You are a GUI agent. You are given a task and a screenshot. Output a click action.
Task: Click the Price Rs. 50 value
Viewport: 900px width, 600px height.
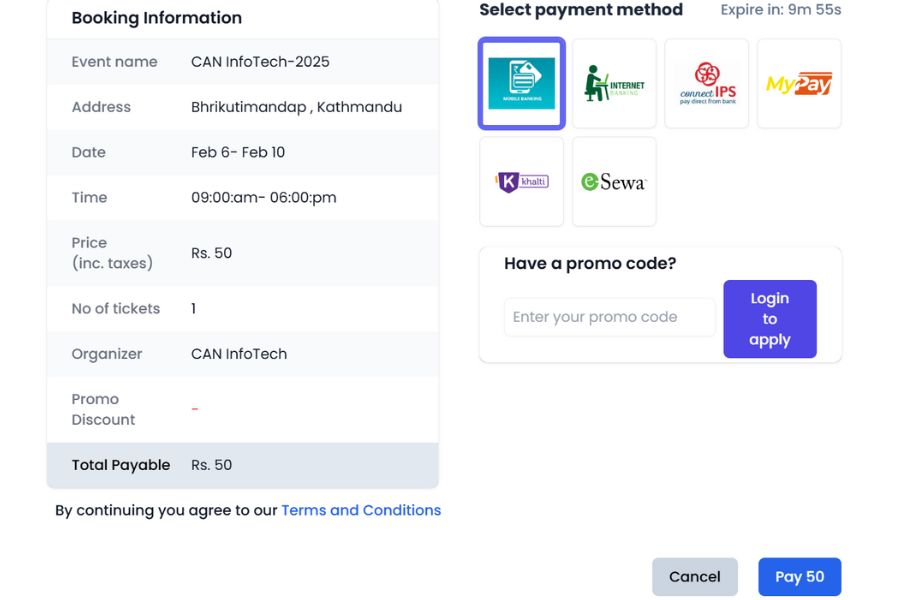pyautogui.click(x=211, y=253)
